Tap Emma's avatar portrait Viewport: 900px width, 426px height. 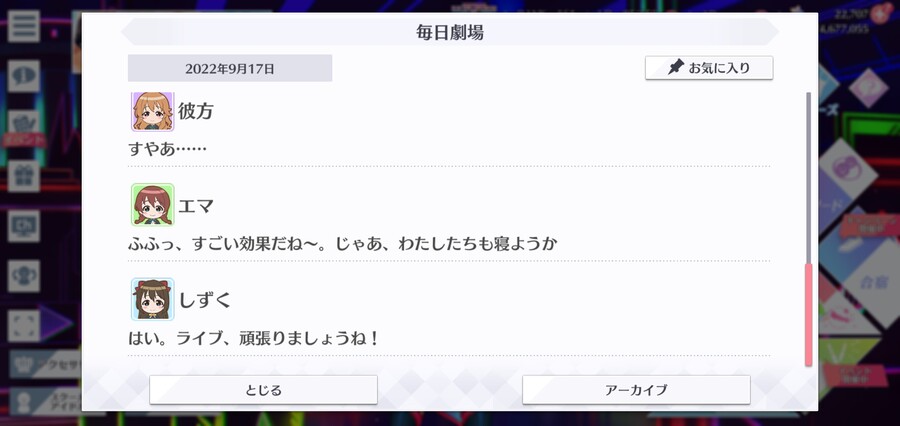click(152, 205)
